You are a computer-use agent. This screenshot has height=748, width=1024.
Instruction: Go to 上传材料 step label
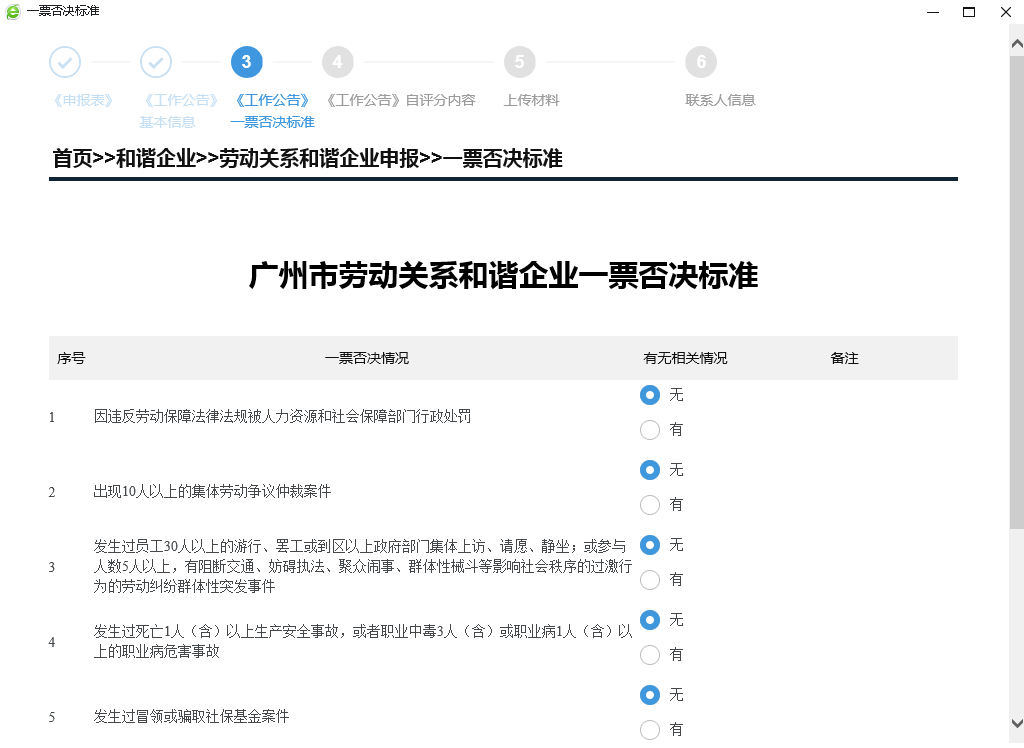tap(531, 100)
